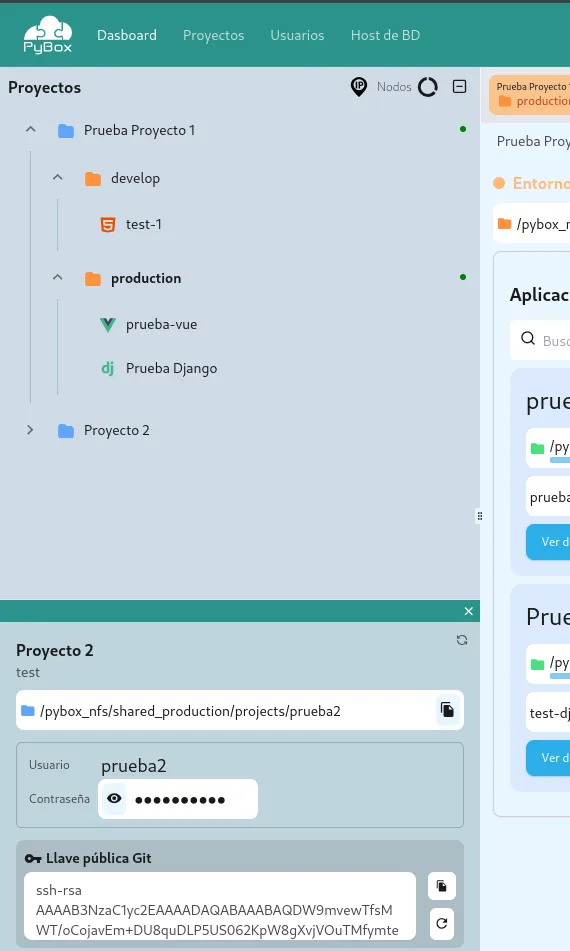This screenshot has height=951, width=570.
Task: Select the prueba-vue application
Action: coord(161,324)
